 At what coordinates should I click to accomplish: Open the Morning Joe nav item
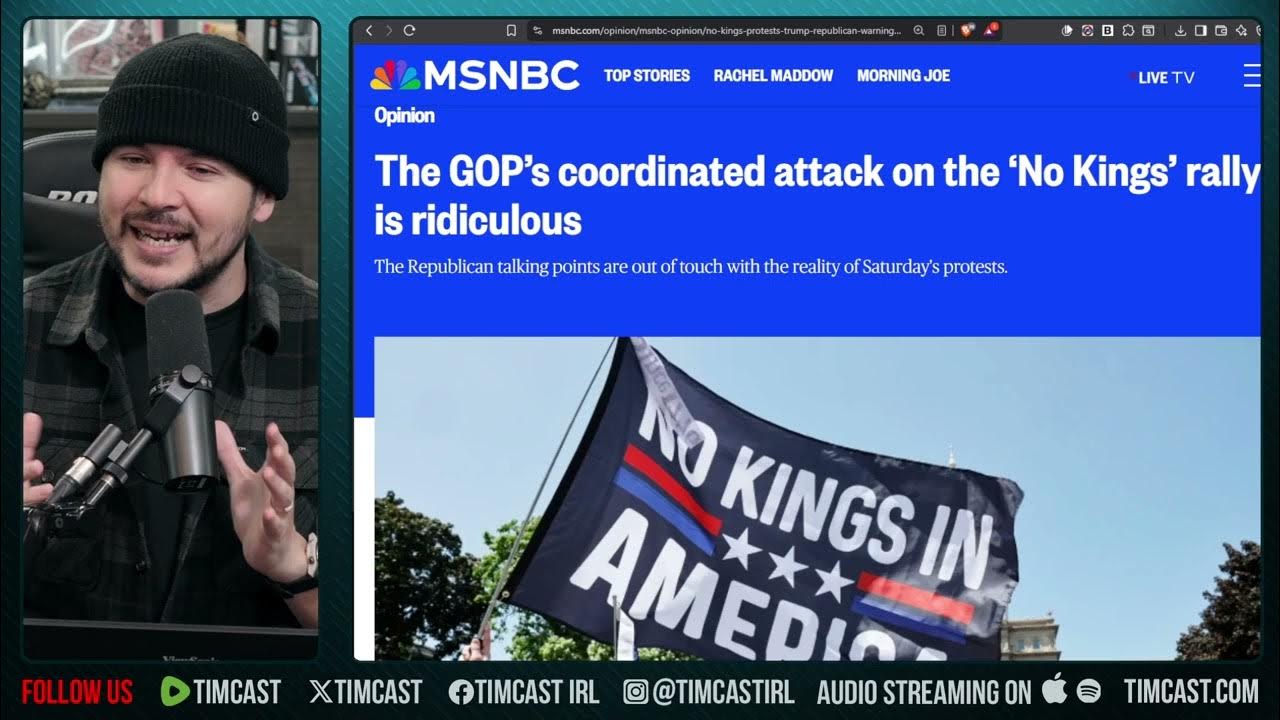coord(903,75)
